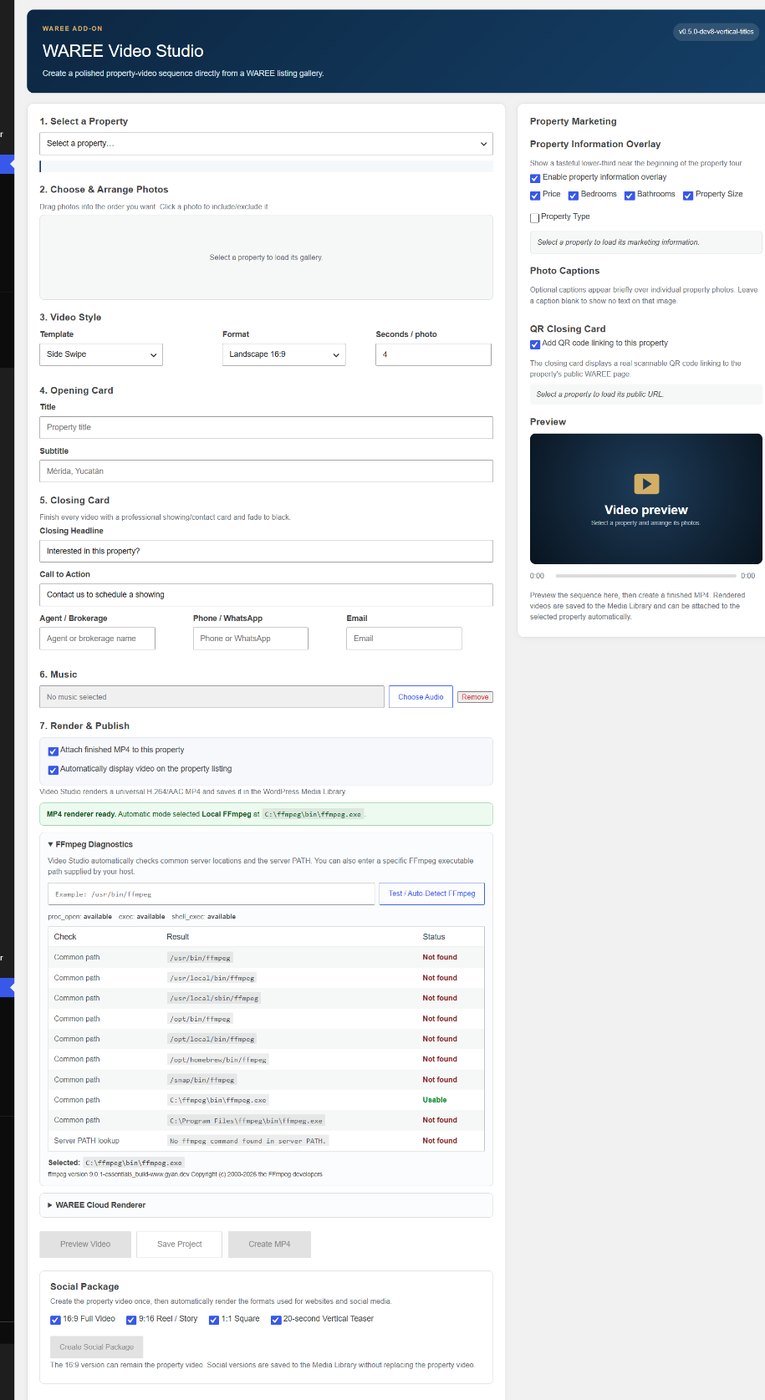Click the Seconds / photo input field
765x1400 pixels.
coord(433,354)
